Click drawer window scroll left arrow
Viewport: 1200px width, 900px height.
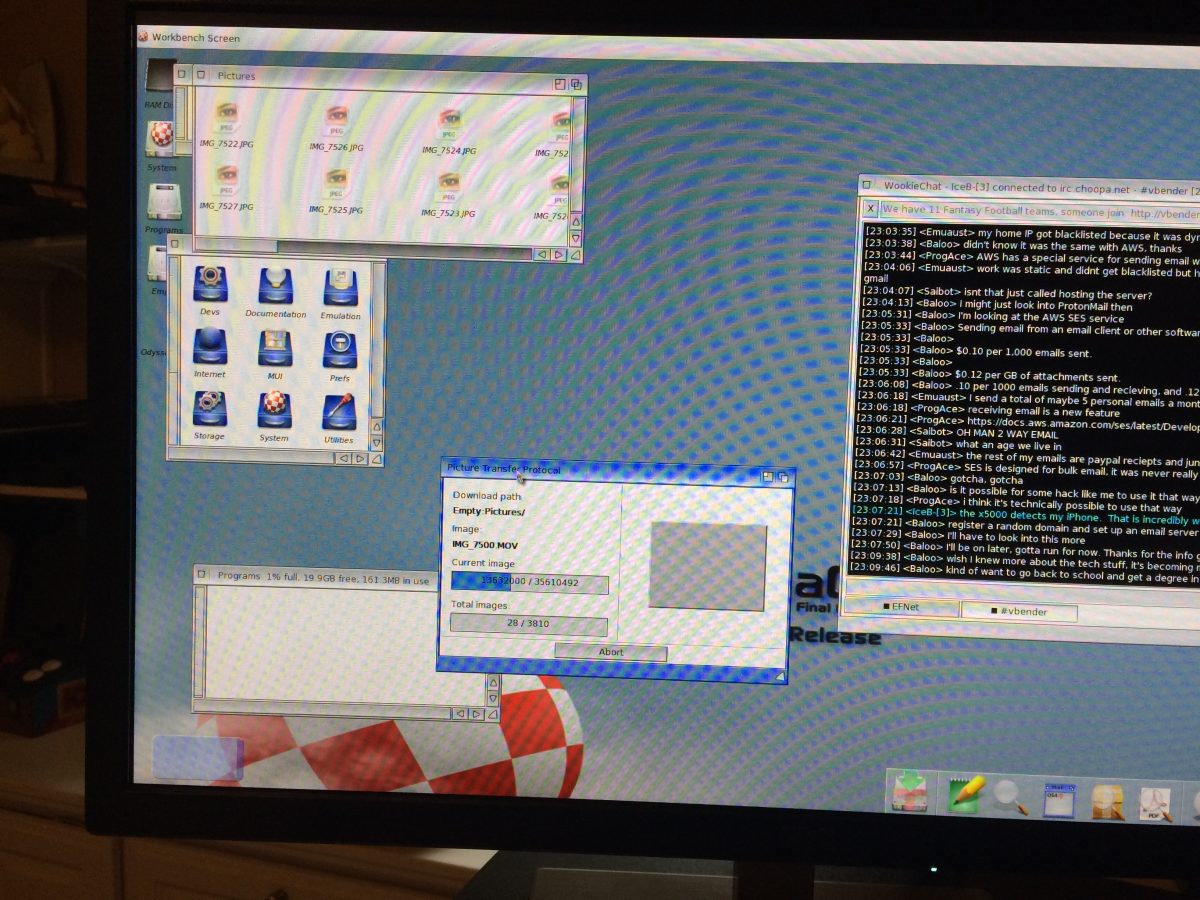click(343, 458)
